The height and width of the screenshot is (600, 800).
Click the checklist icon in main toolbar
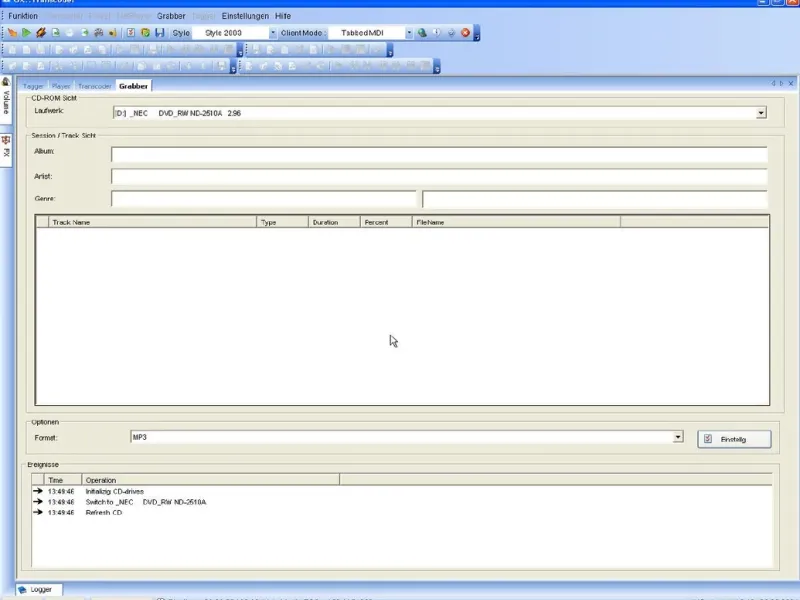(x=131, y=33)
